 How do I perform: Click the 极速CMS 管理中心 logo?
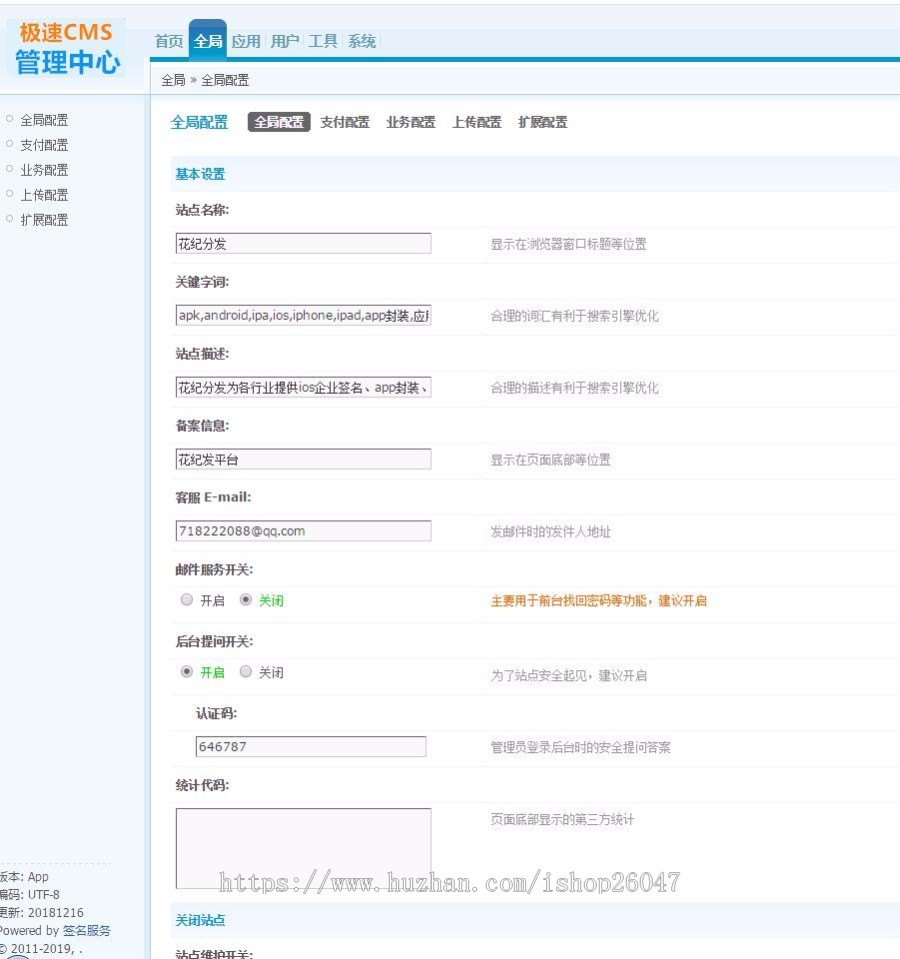point(66,48)
